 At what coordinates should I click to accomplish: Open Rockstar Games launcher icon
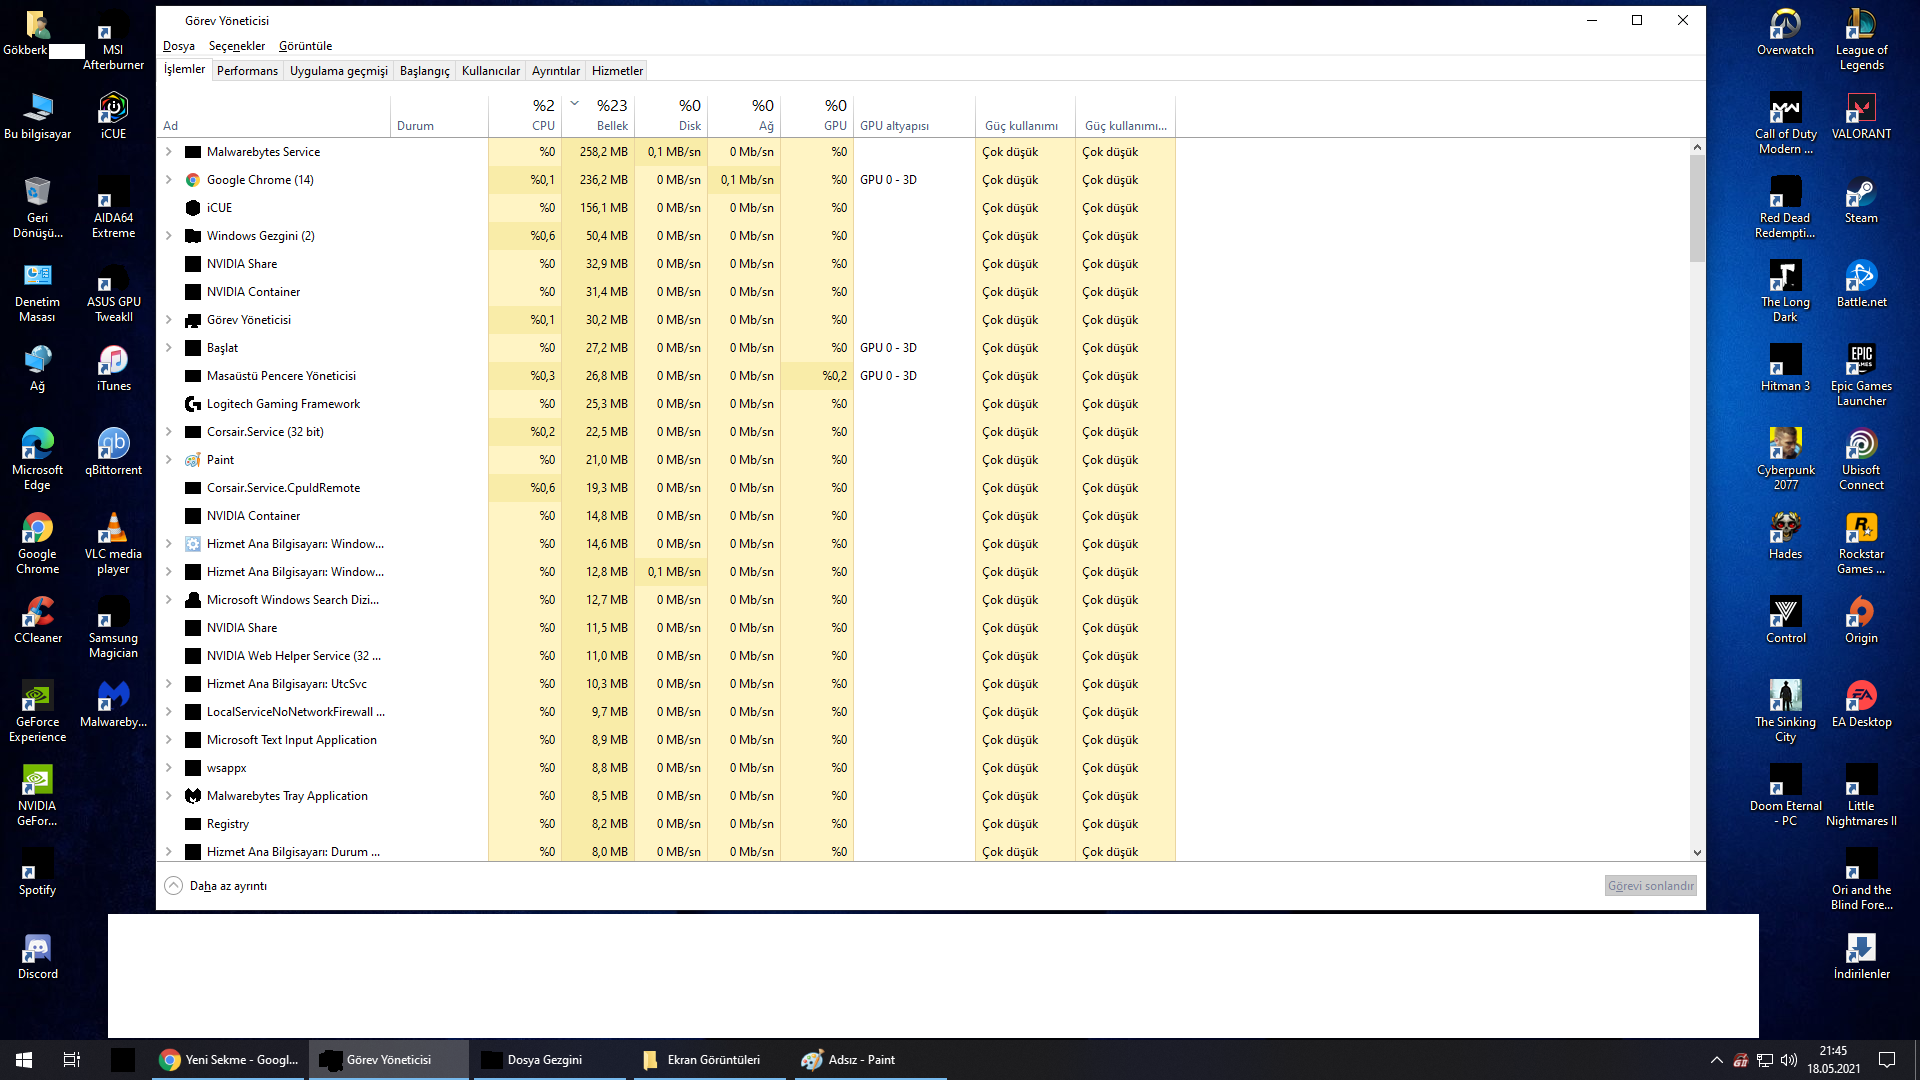pos(1861,544)
